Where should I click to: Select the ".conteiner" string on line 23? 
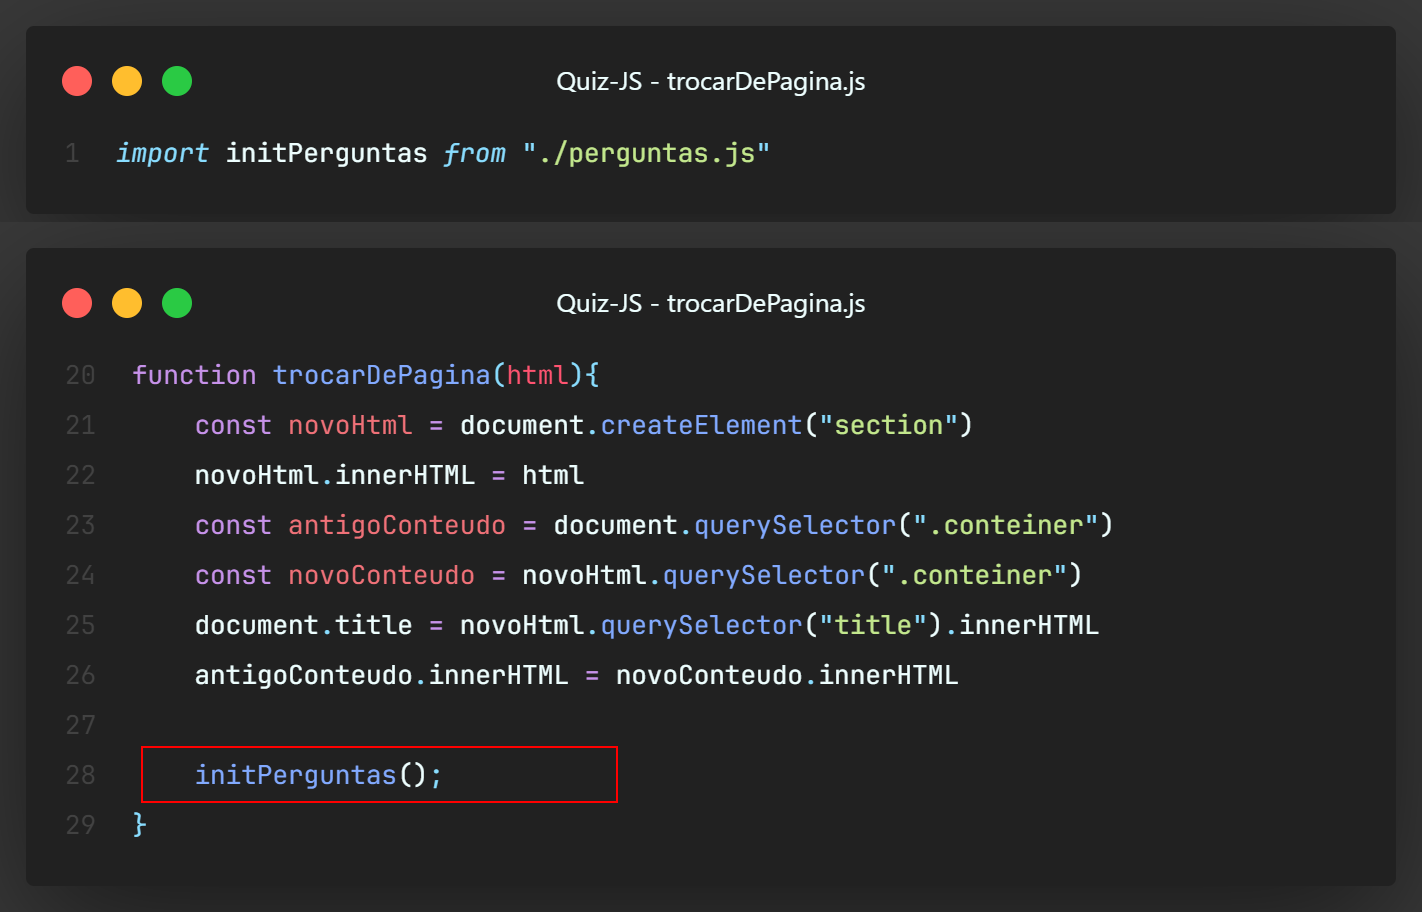click(x=1005, y=524)
